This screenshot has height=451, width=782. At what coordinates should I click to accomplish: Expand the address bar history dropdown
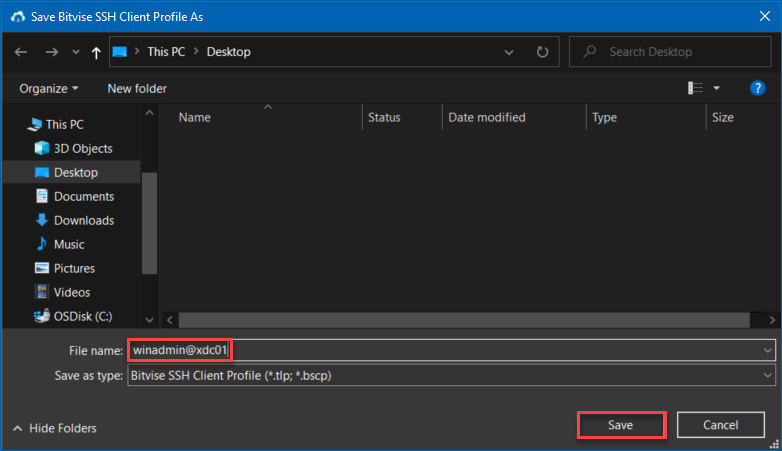coord(509,52)
